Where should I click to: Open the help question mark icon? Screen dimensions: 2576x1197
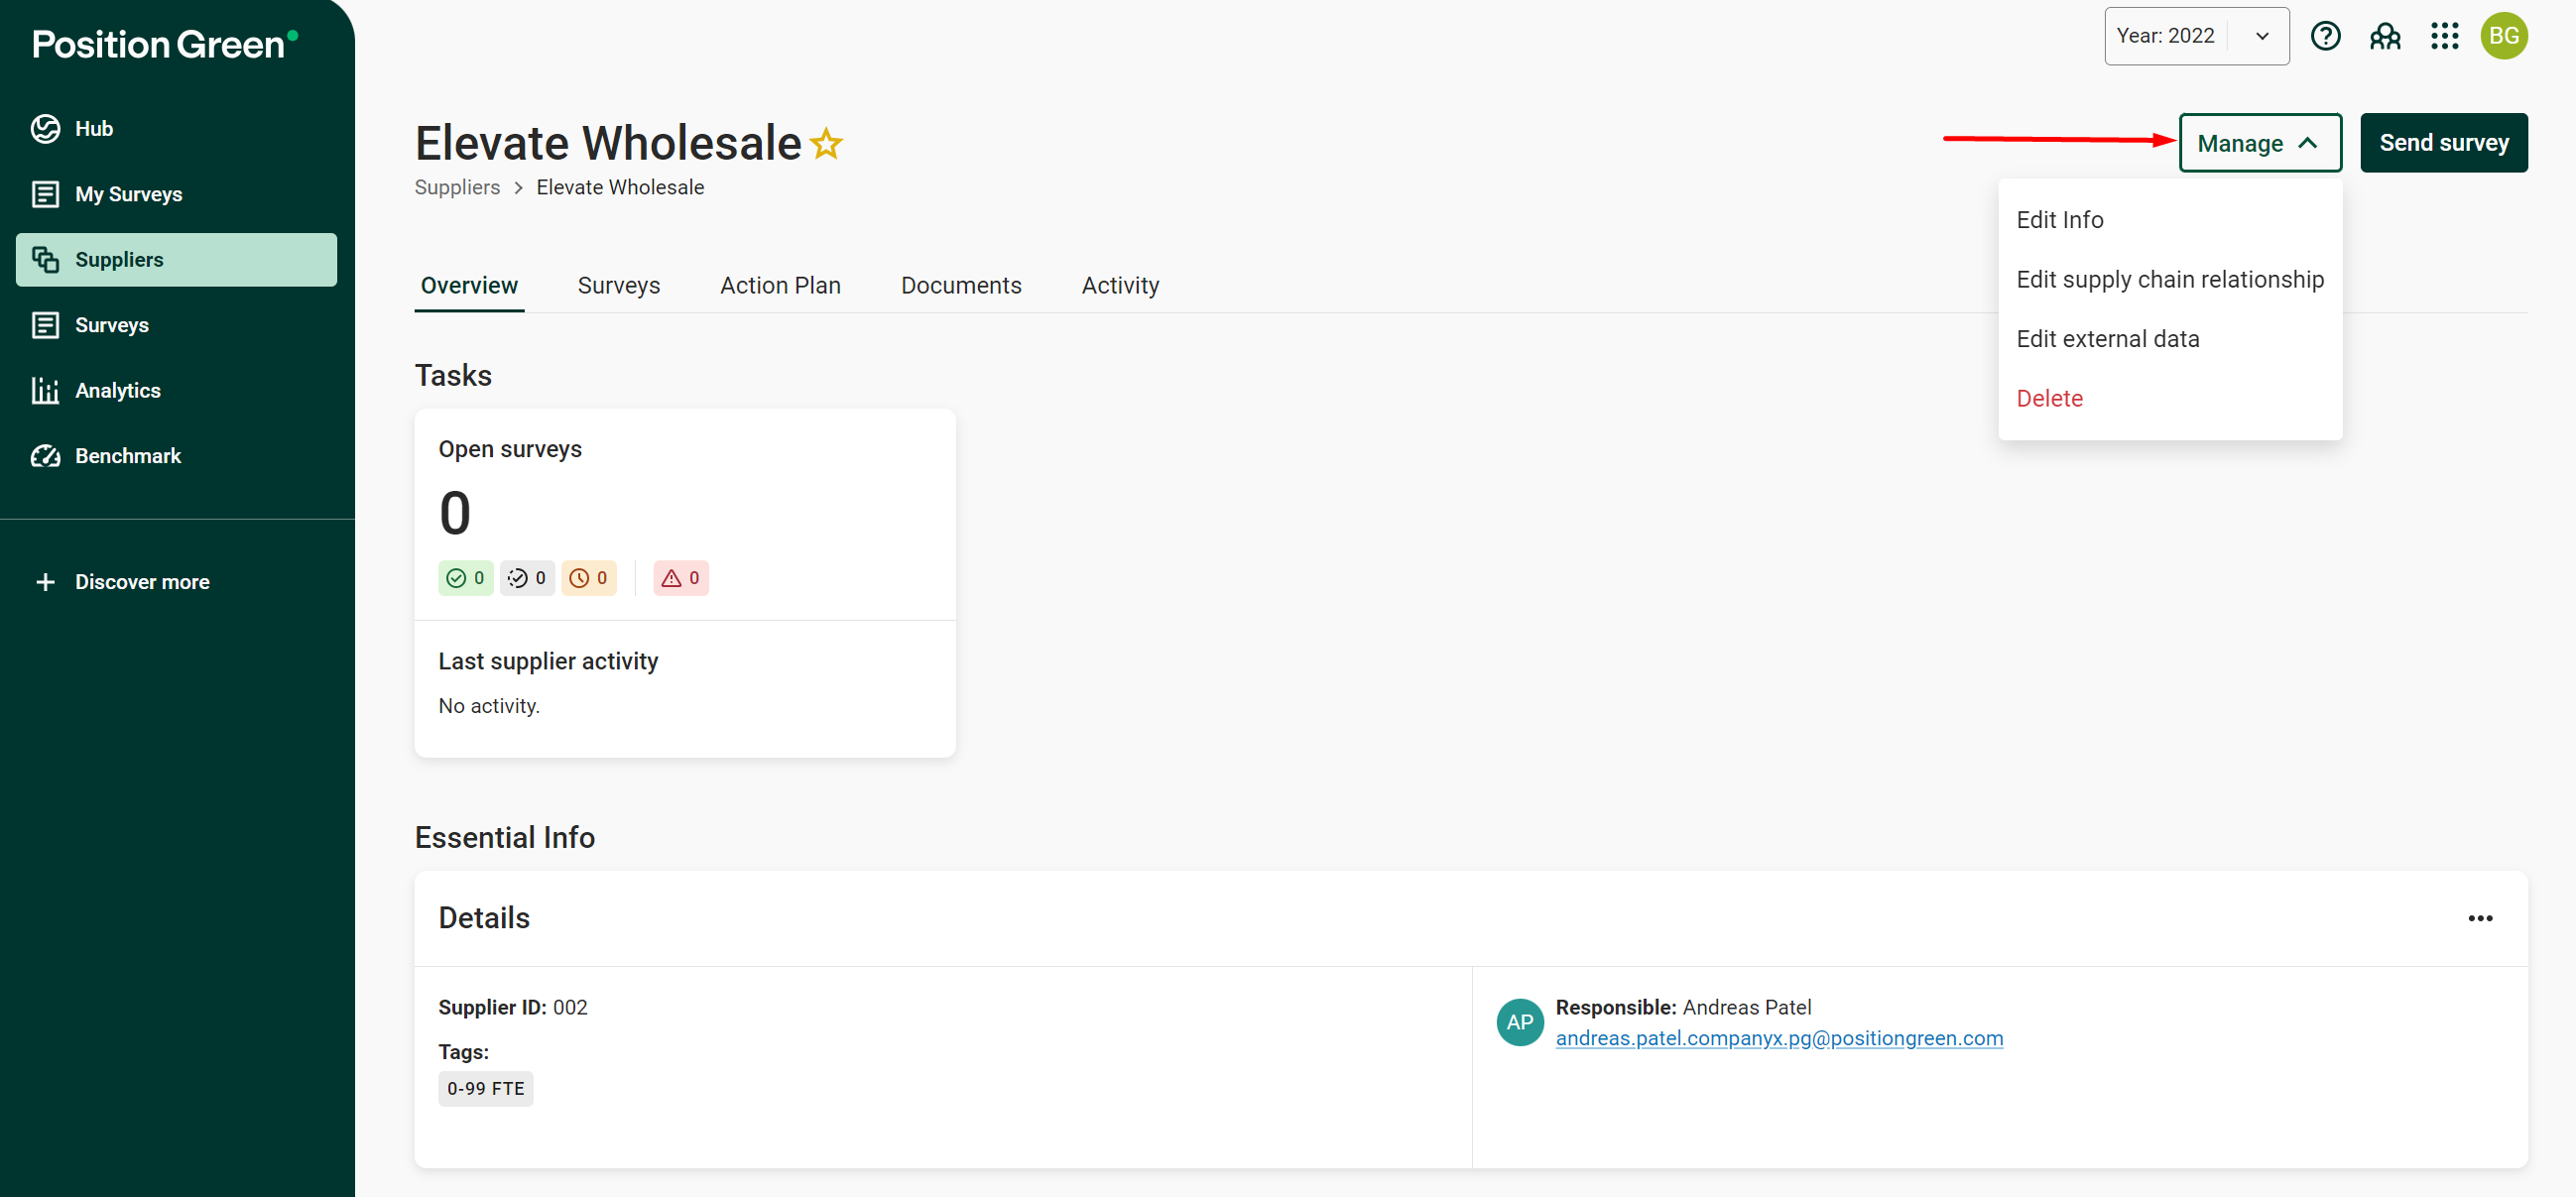pos(2325,36)
